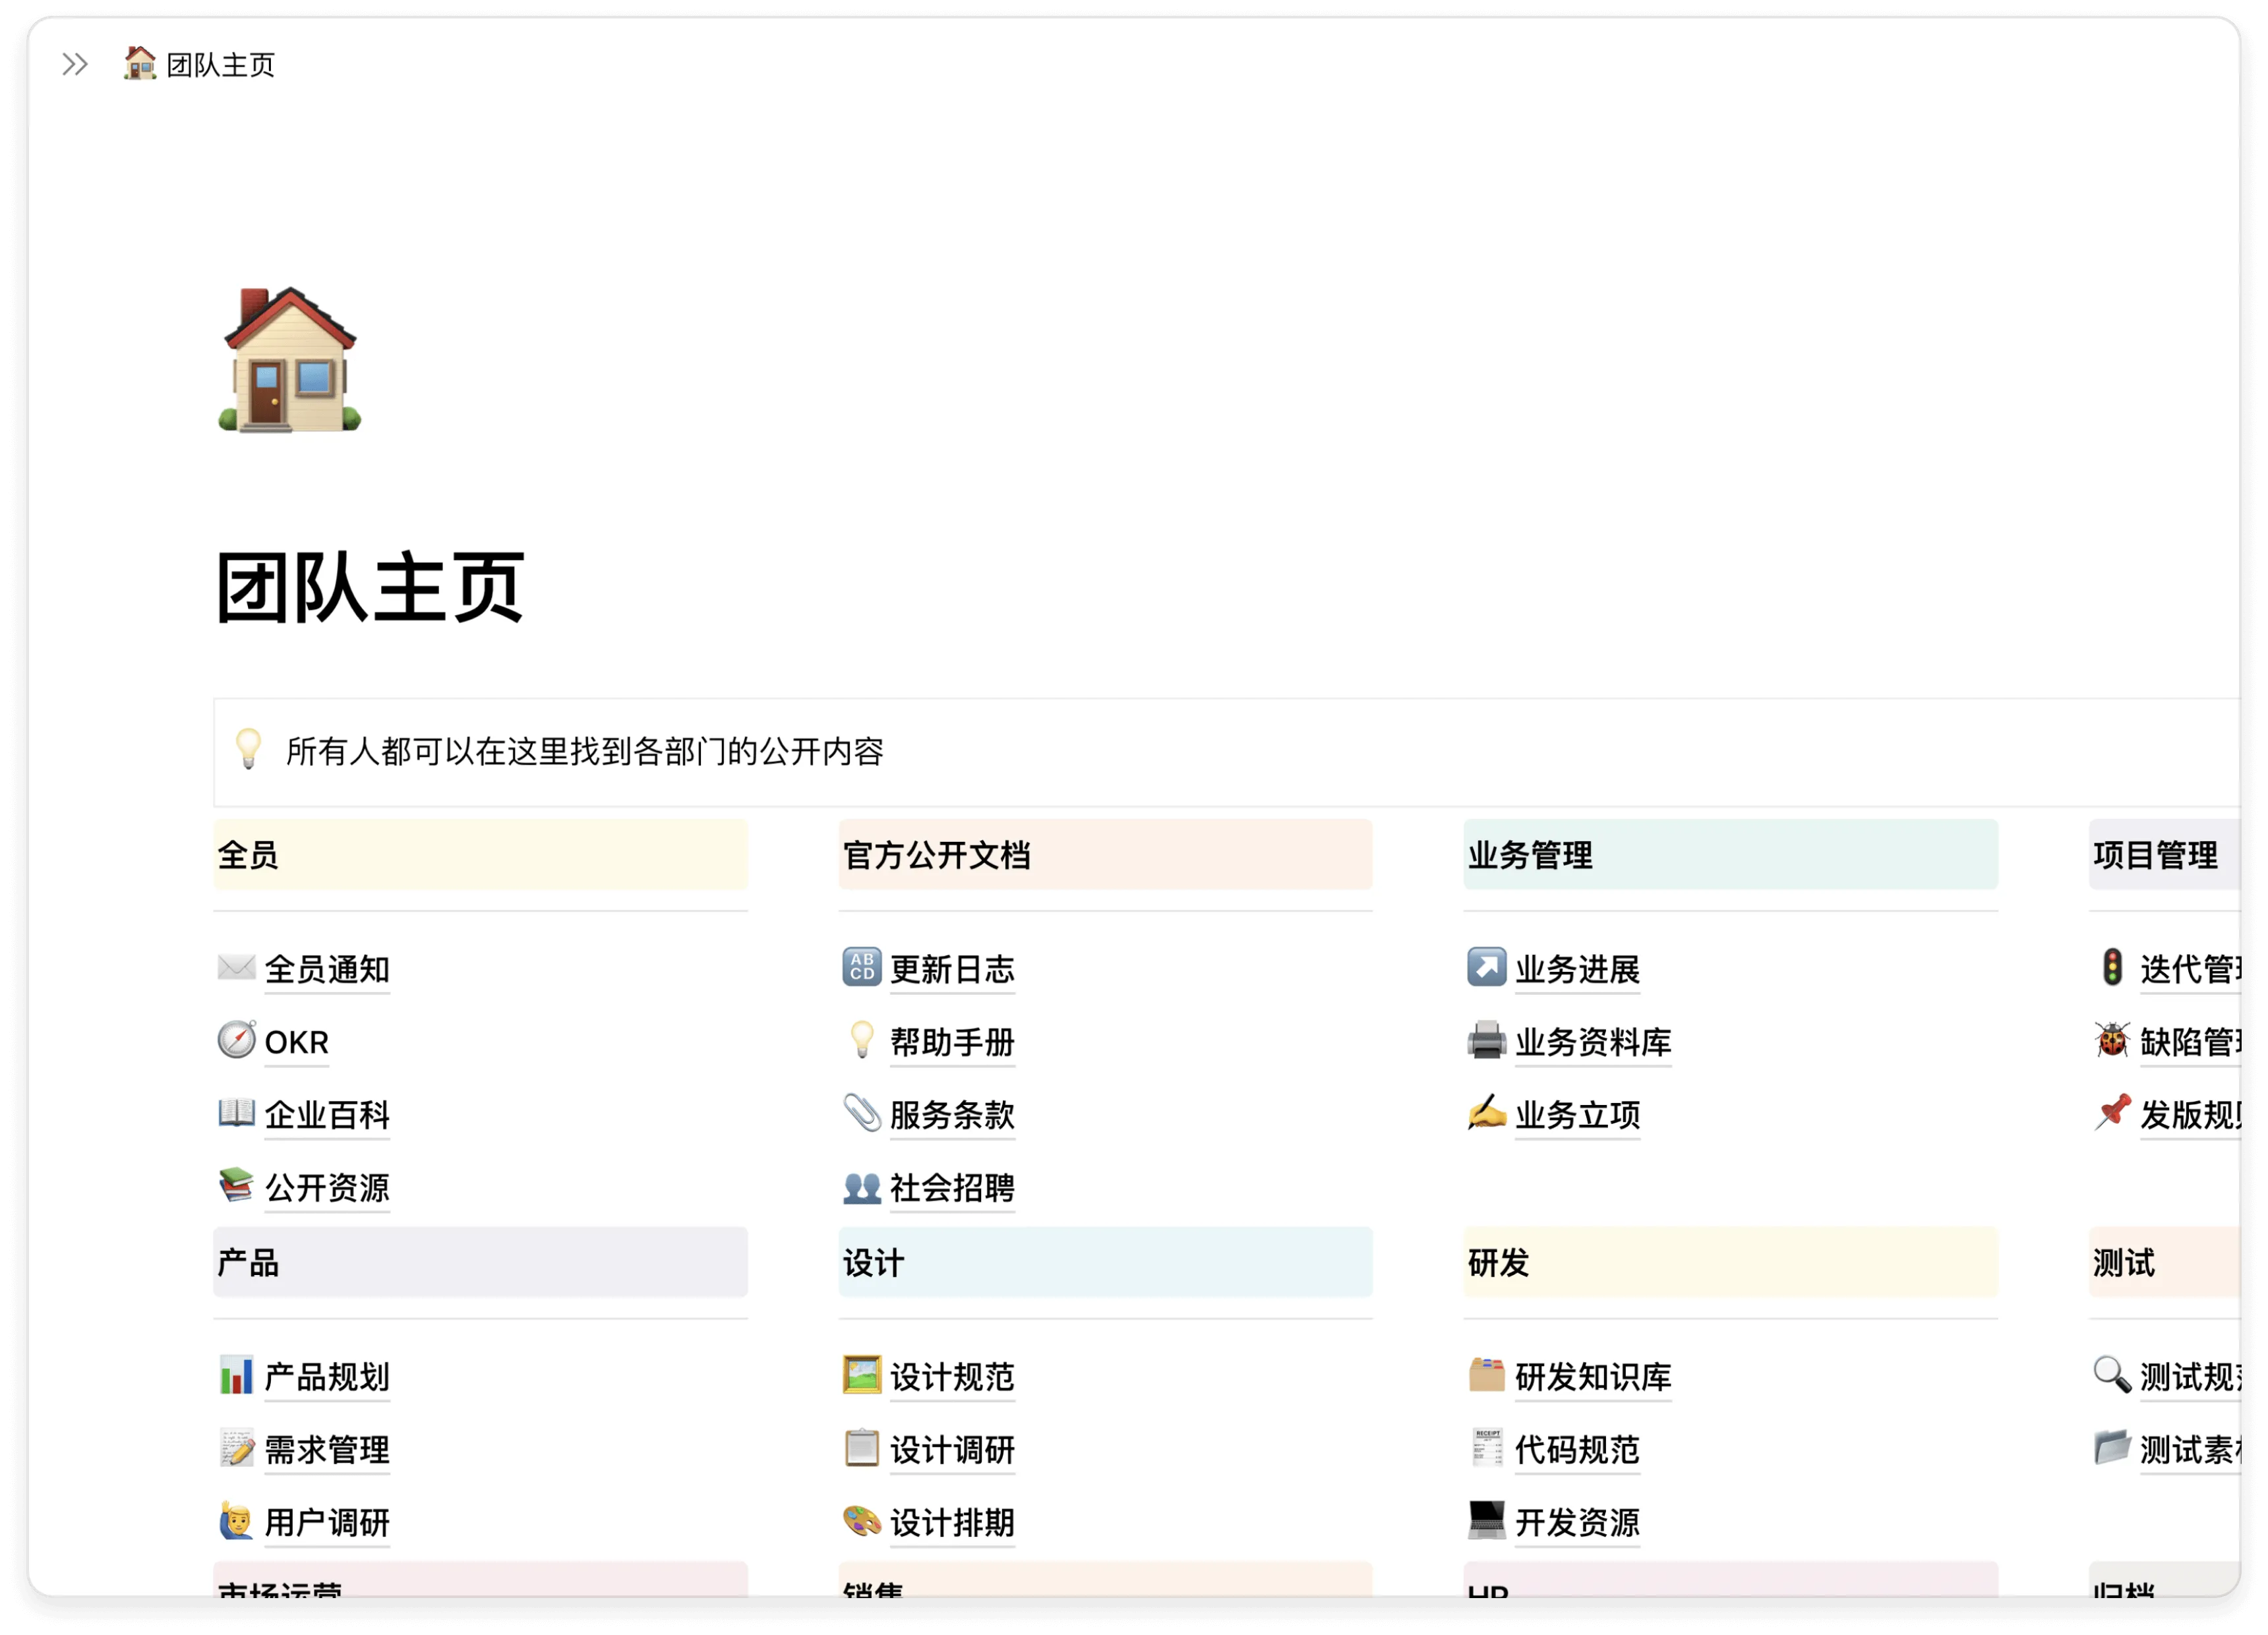Click the envelope icon beside 全员通知

(236, 967)
